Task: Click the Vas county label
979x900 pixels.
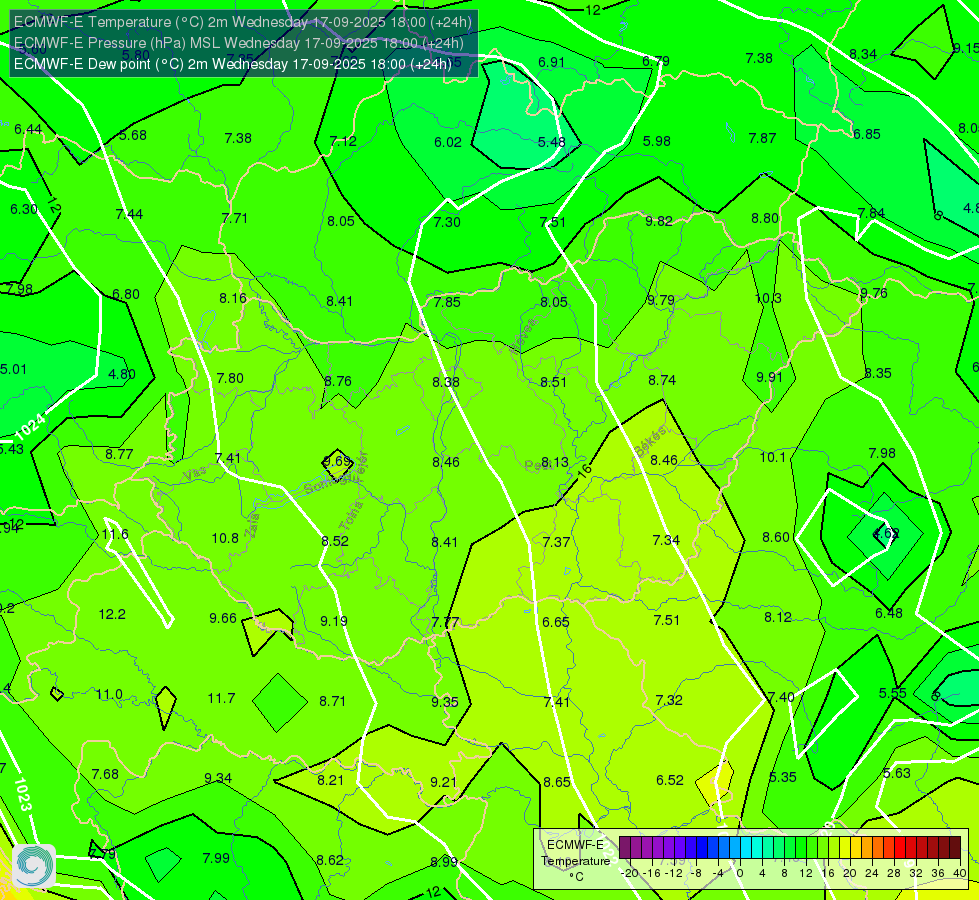Action: tap(194, 475)
